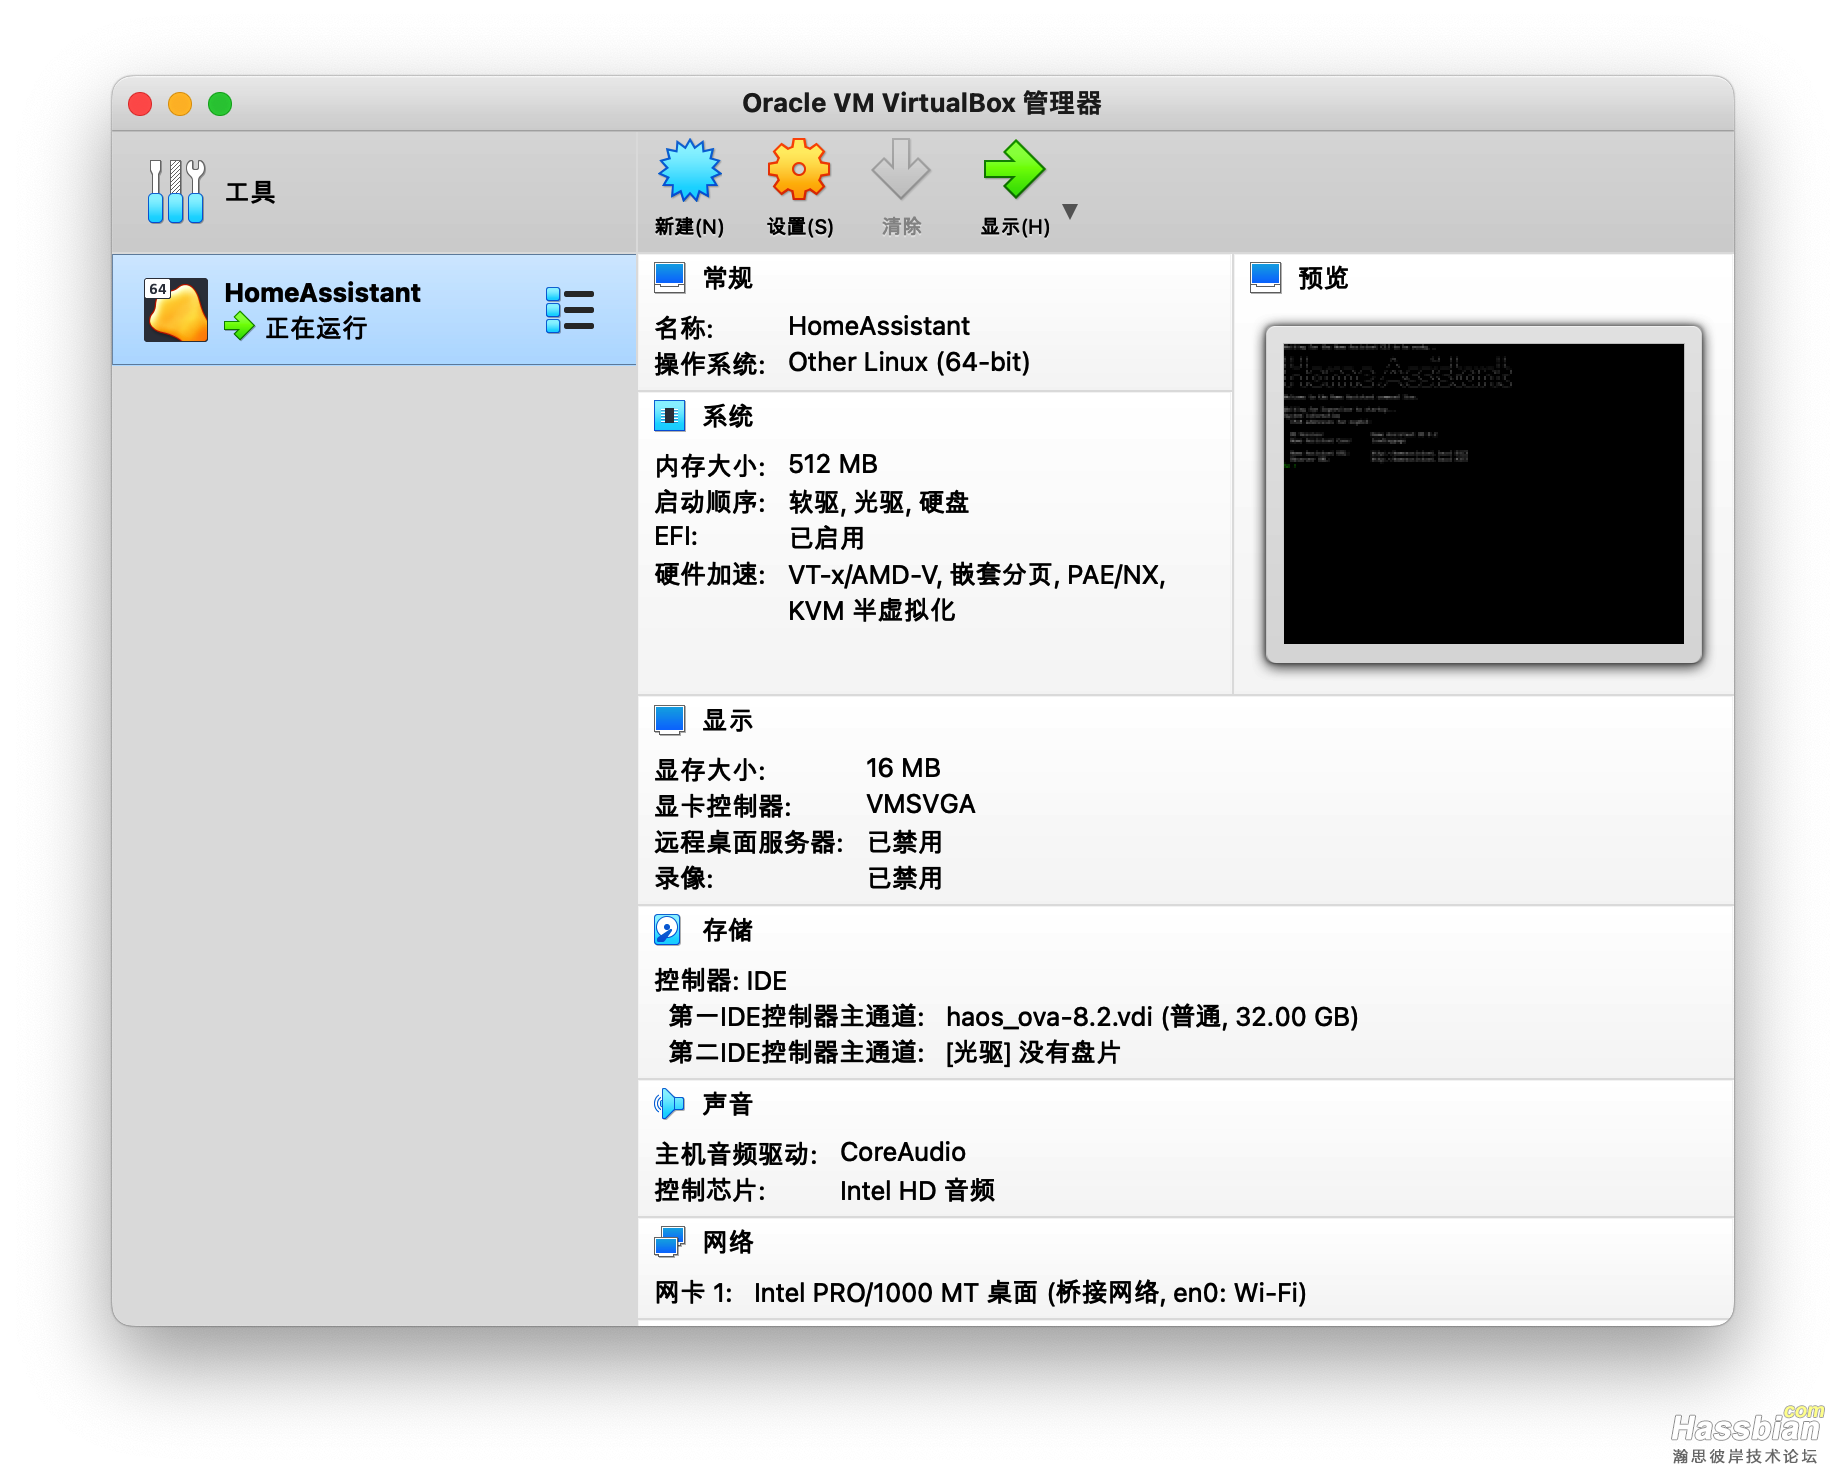Select the 工具 tools icon
The image size is (1846, 1474).
(x=176, y=191)
